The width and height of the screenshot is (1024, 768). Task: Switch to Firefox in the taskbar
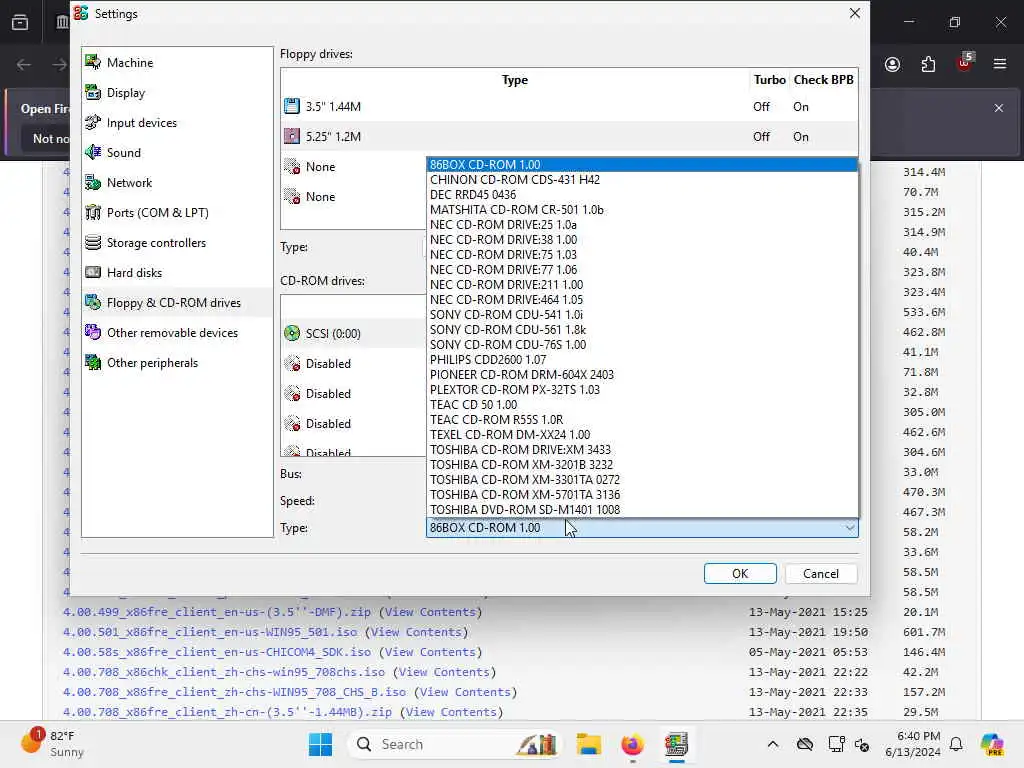click(x=632, y=744)
